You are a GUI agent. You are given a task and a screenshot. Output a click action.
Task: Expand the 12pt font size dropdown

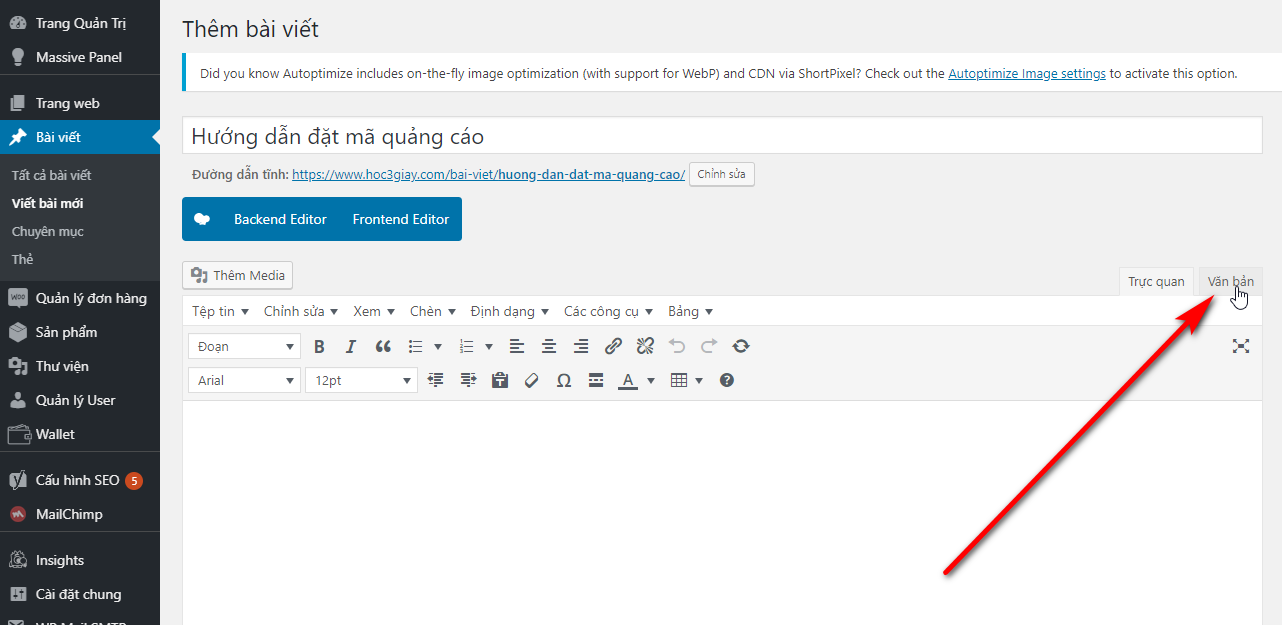360,381
